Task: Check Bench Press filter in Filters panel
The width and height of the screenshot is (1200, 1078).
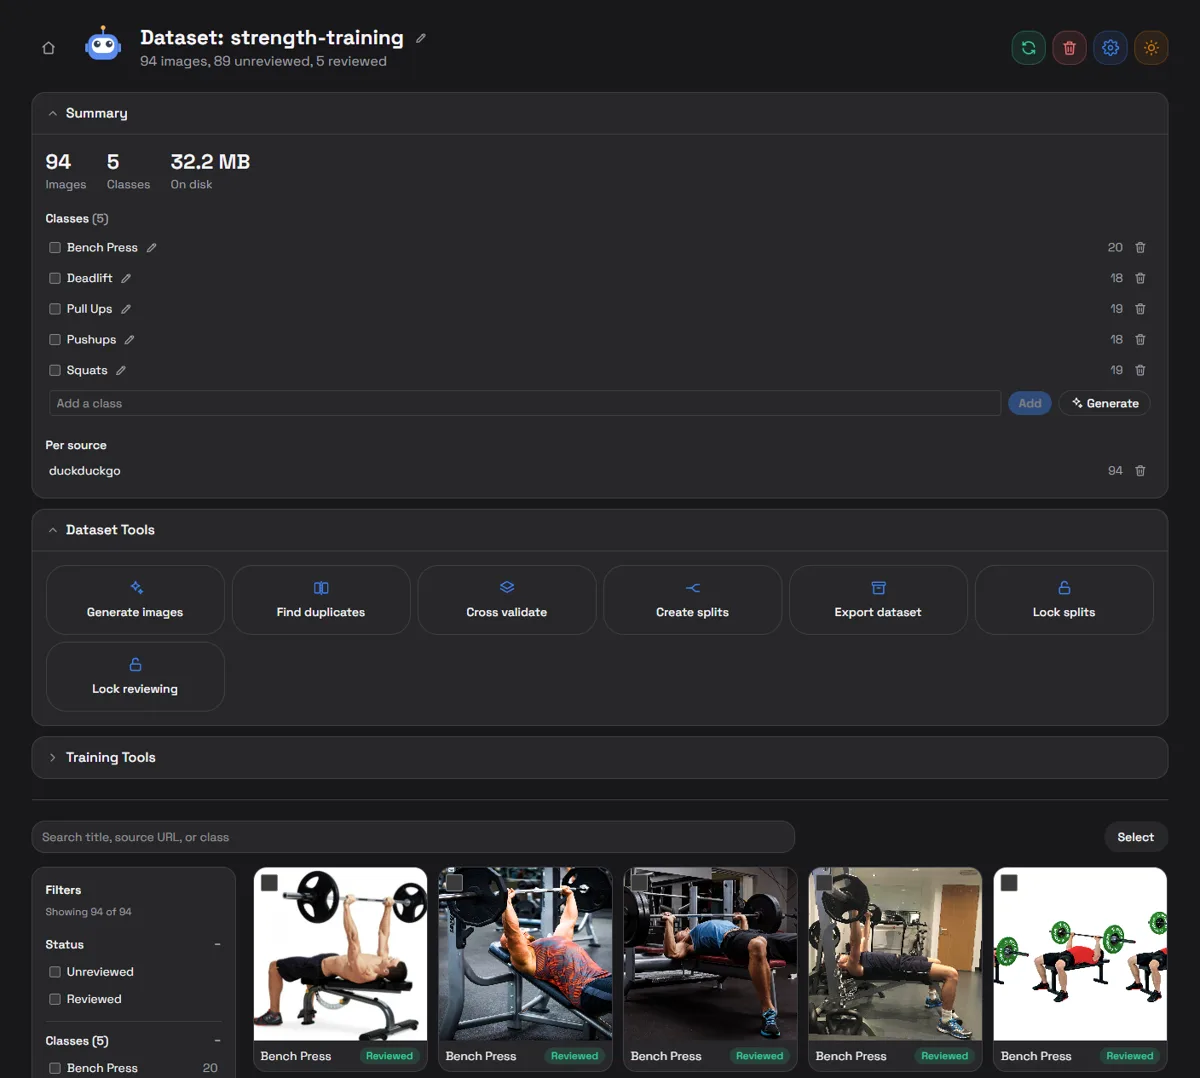Action: [x=55, y=1068]
